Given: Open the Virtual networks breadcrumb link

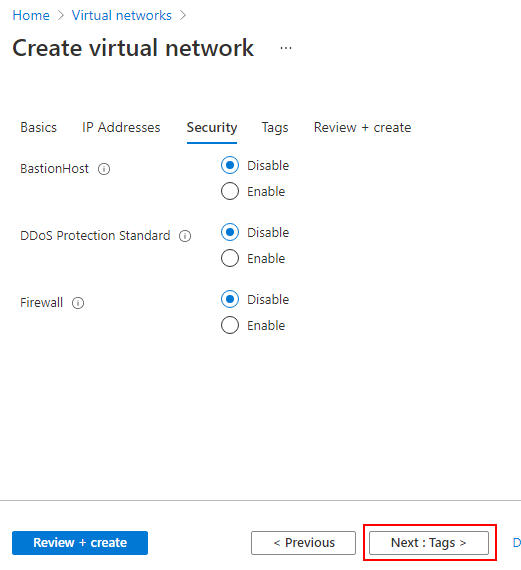Looking at the screenshot, I should pos(121,15).
